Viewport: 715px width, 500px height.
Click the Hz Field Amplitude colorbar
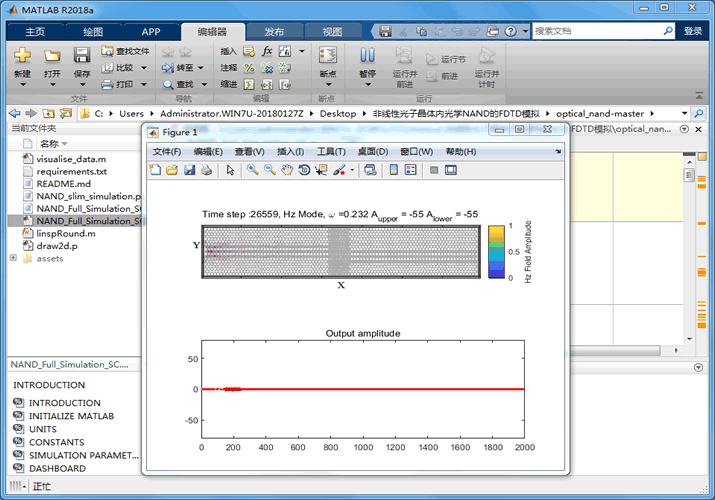(x=496, y=252)
